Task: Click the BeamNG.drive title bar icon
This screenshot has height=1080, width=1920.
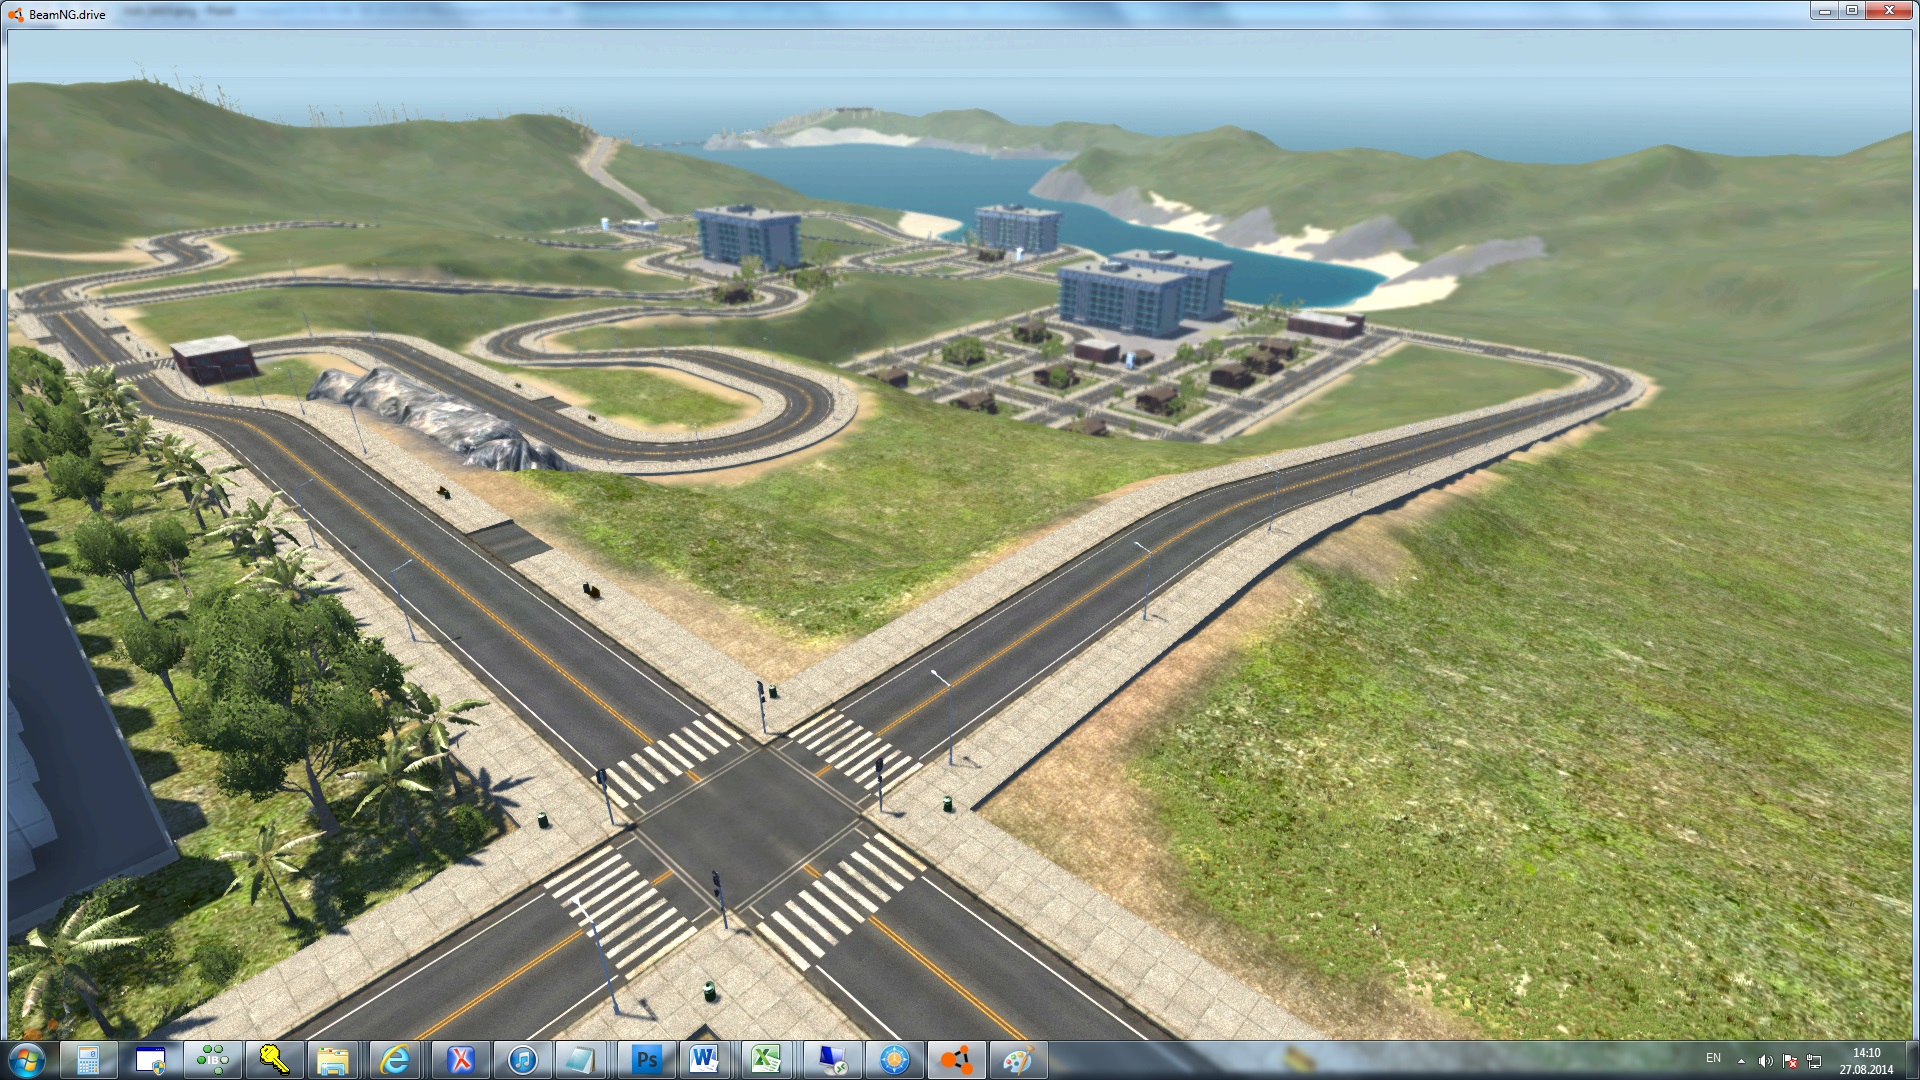Action: click(x=15, y=14)
